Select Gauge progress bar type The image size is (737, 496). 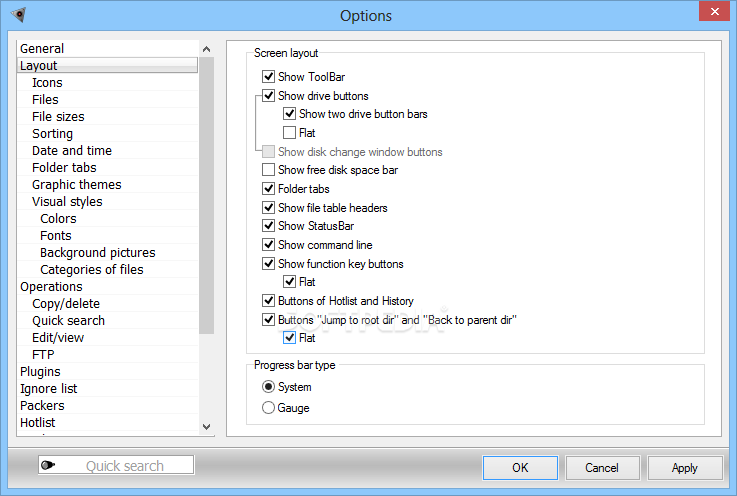[x=268, y=407]
